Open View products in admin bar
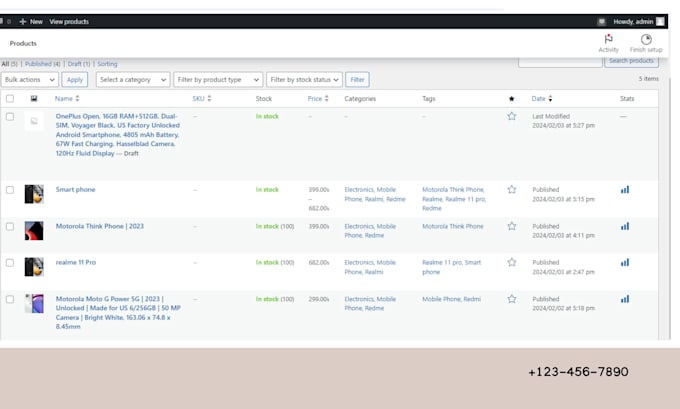 [x=69, y=22]
